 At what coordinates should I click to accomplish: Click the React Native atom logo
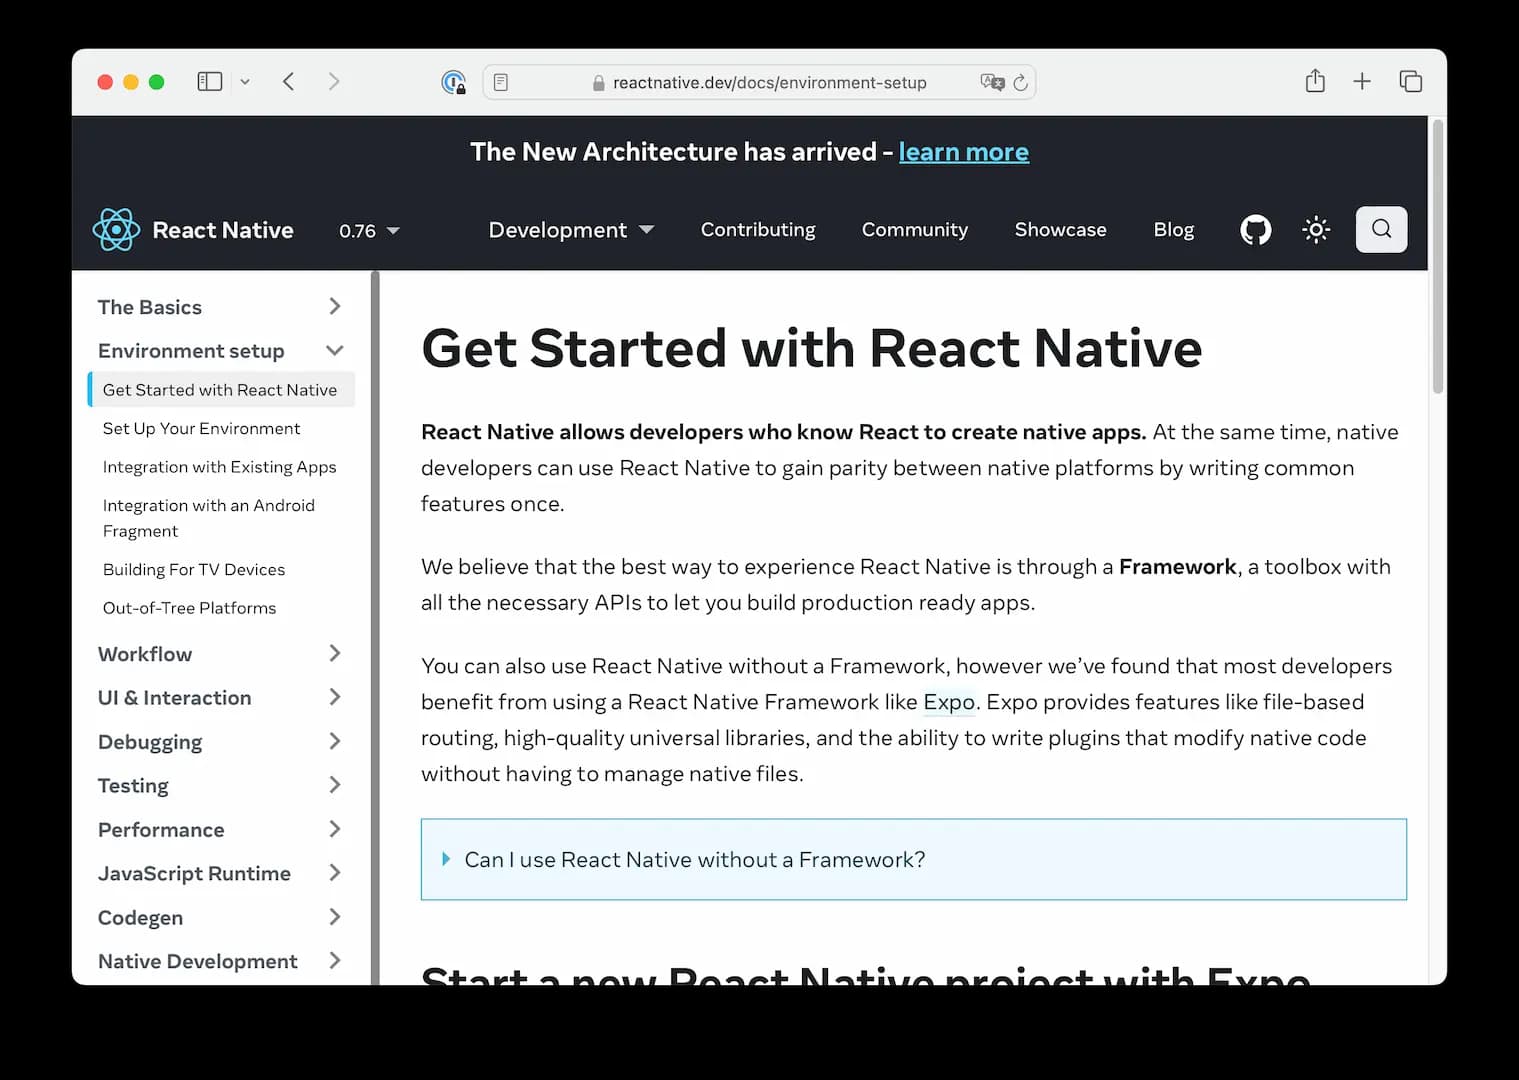(x=116, y=230)
